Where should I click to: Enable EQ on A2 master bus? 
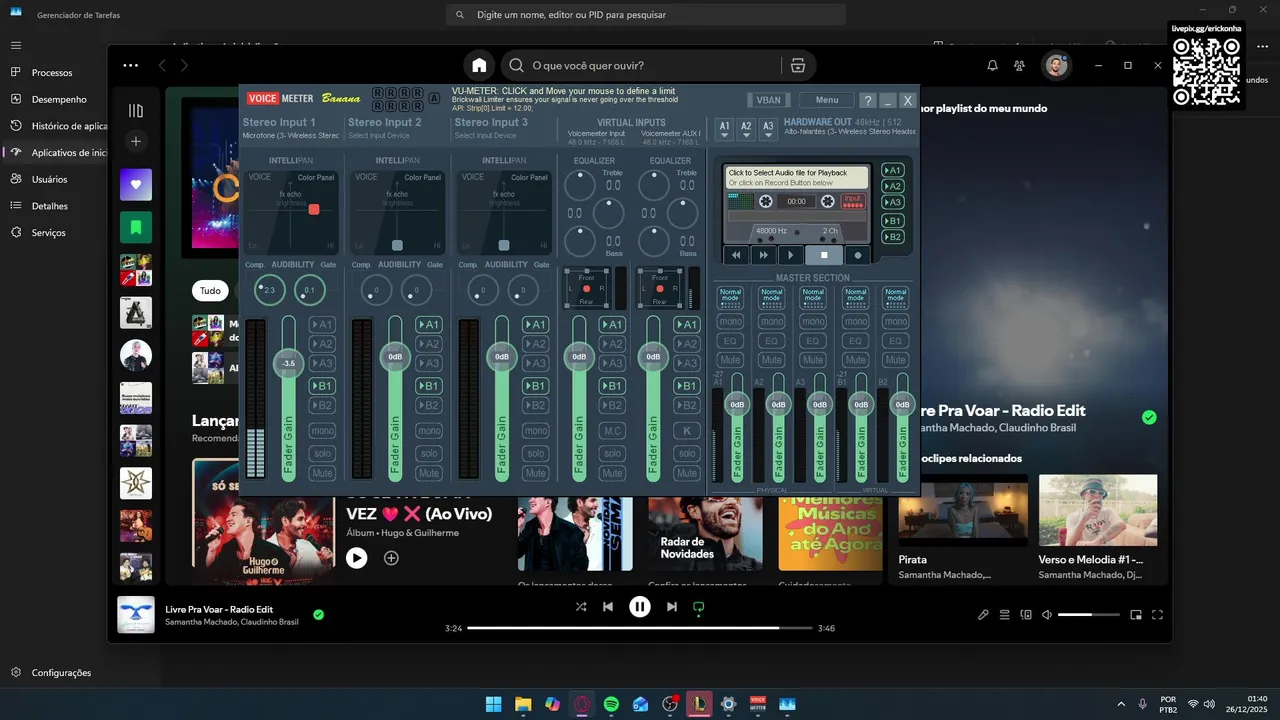771,341
